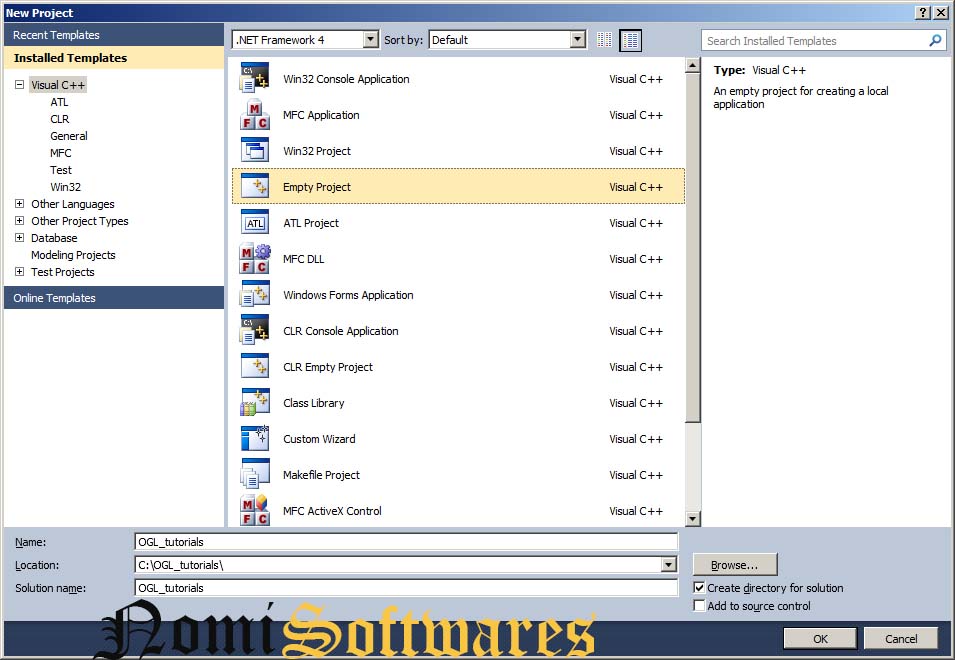The height and width of the screenshot is (660, 955).
Task: Expand the Database tree node
Action: tap(19, 238)
